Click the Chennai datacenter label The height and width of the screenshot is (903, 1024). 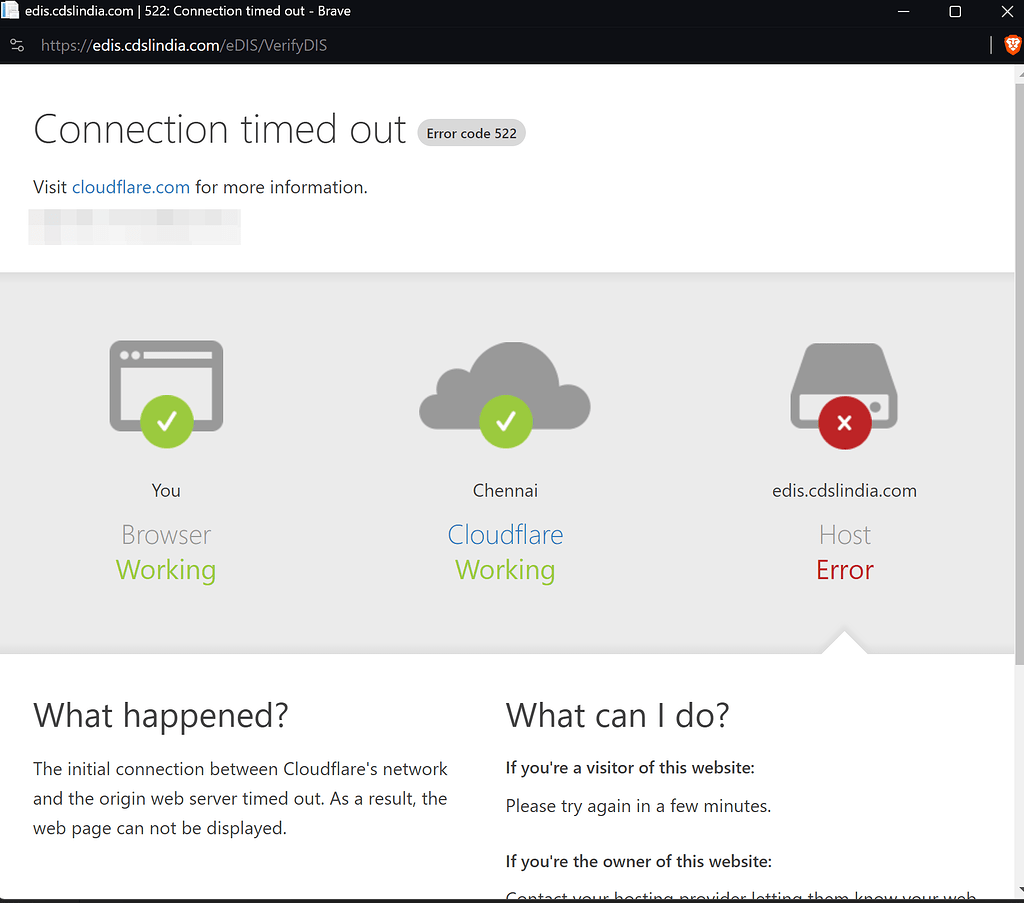(505, 490)
